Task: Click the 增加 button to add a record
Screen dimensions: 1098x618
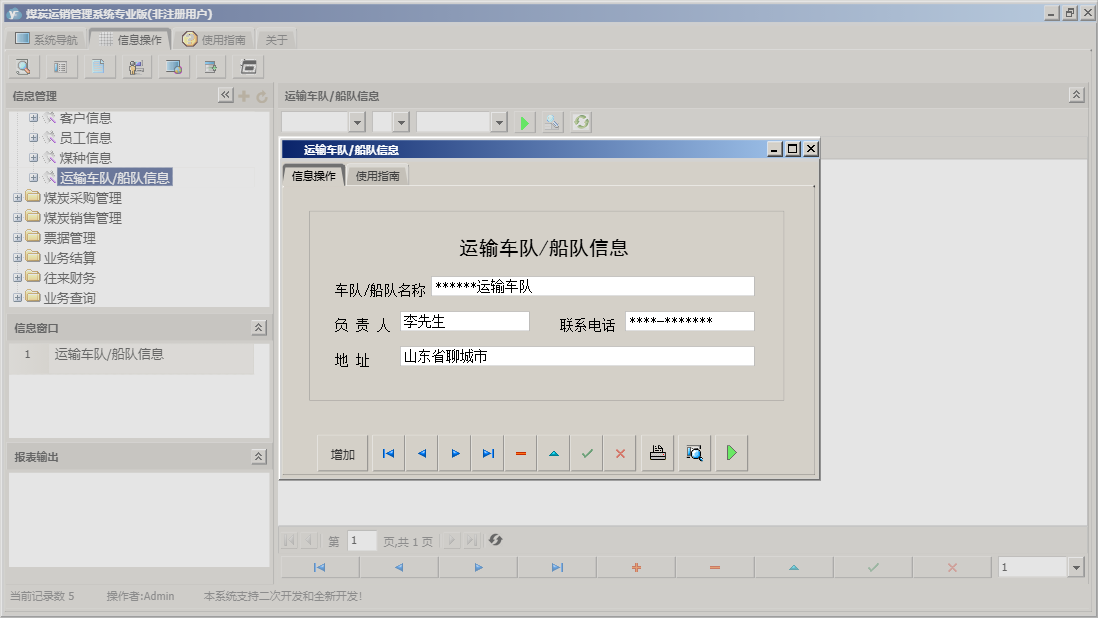Action: 342,453
